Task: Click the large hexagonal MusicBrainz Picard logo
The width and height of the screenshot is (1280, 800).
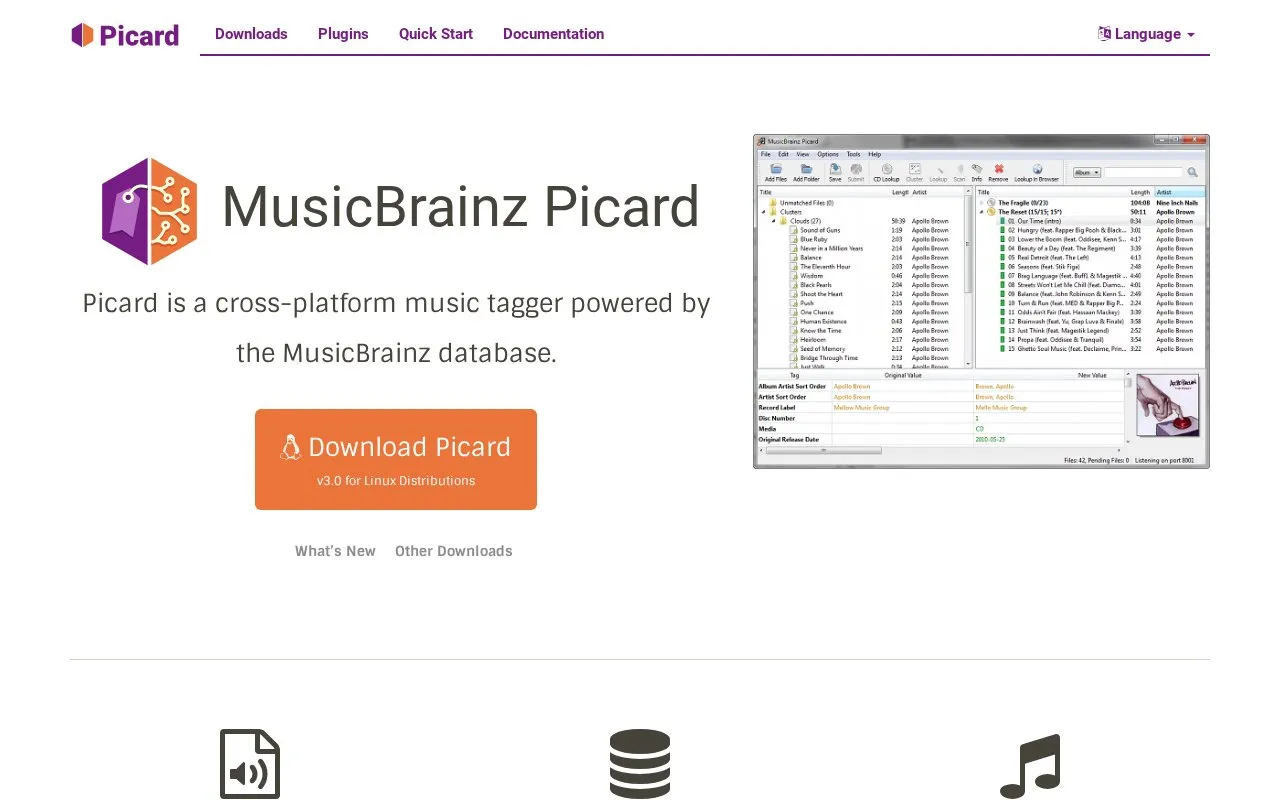Action: point(149,211)
